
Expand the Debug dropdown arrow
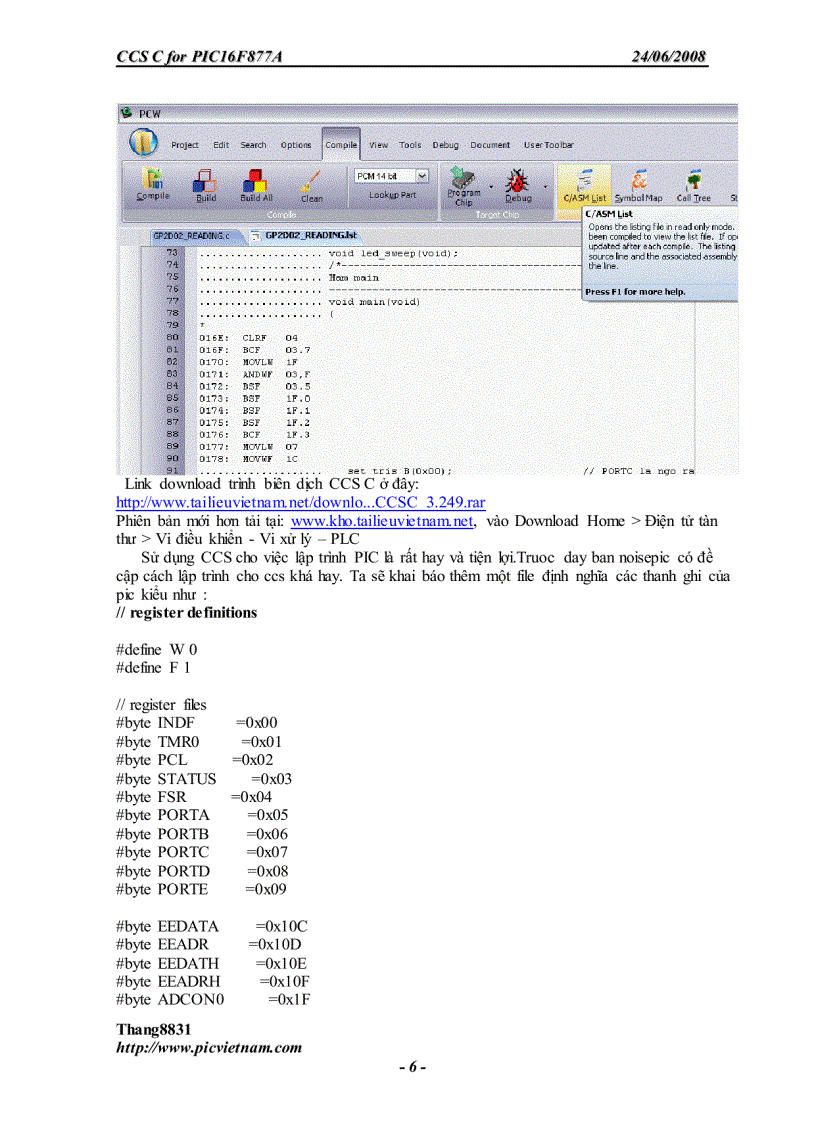(x=543, y=185)
